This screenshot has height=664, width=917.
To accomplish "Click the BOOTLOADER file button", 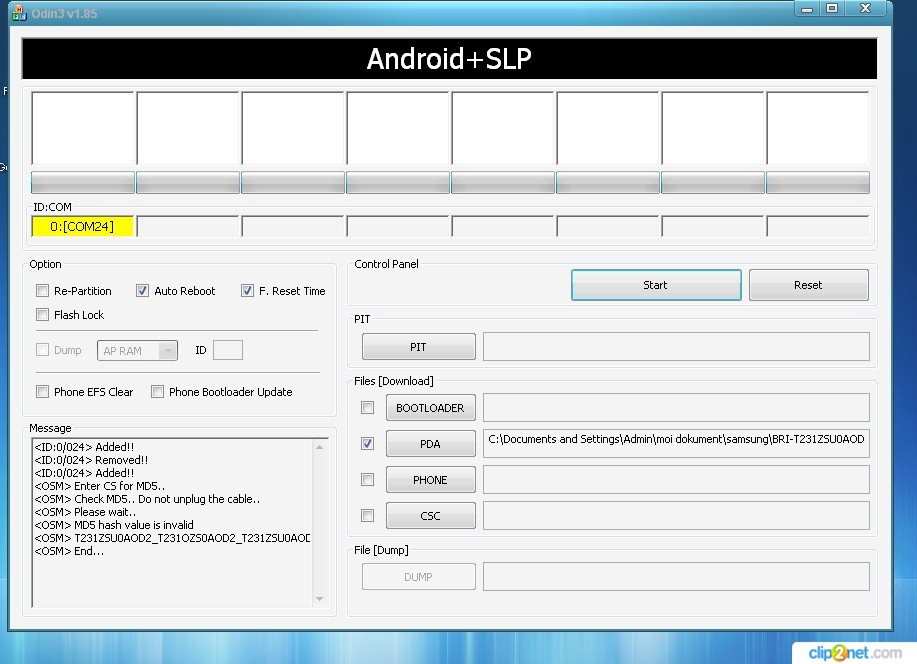I will 430,408.
